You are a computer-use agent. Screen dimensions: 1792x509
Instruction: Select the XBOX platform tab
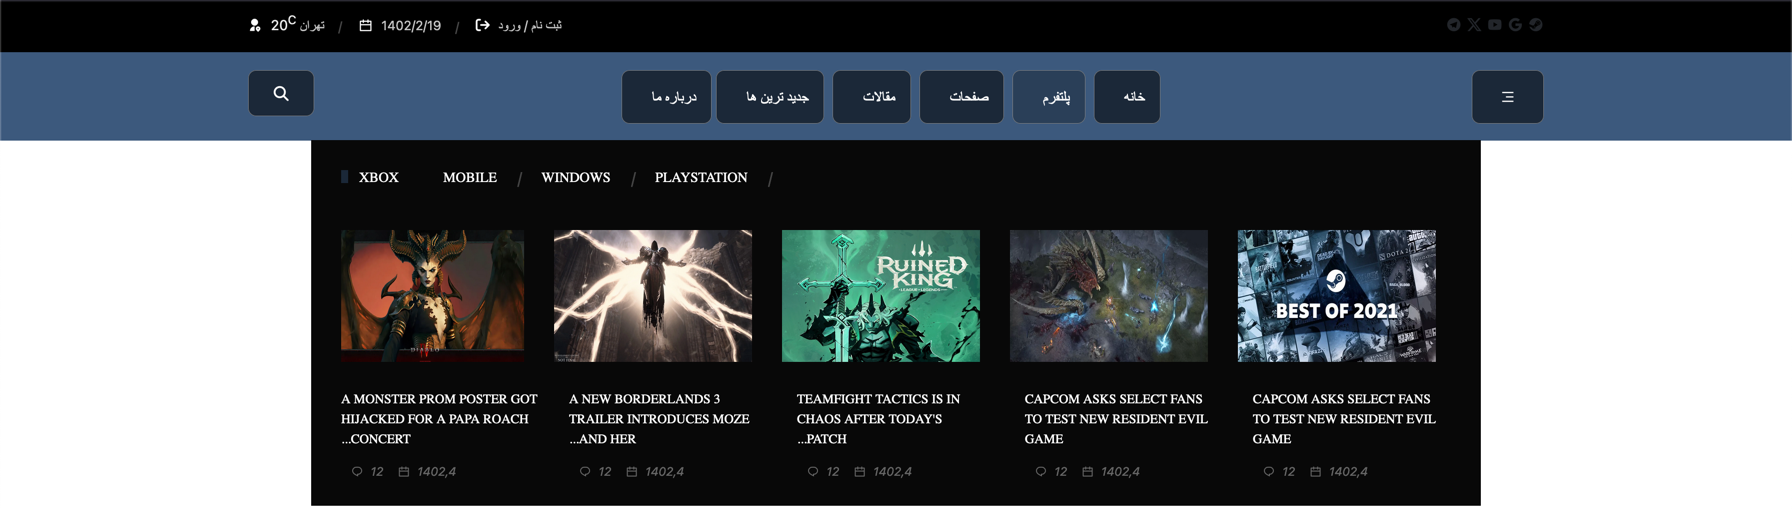click(x=379, y=178)
